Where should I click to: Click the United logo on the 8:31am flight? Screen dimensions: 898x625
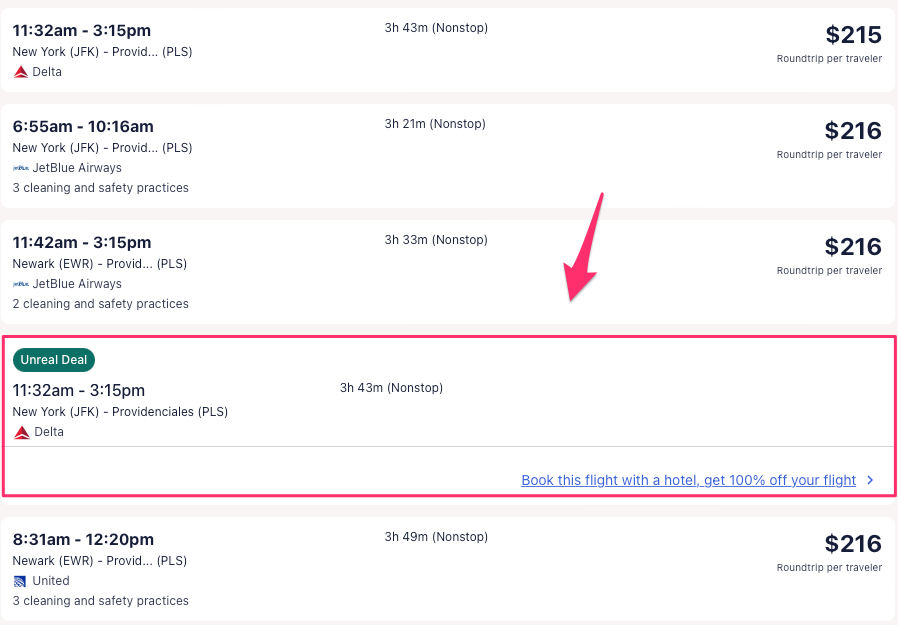[x=20, y=581]
